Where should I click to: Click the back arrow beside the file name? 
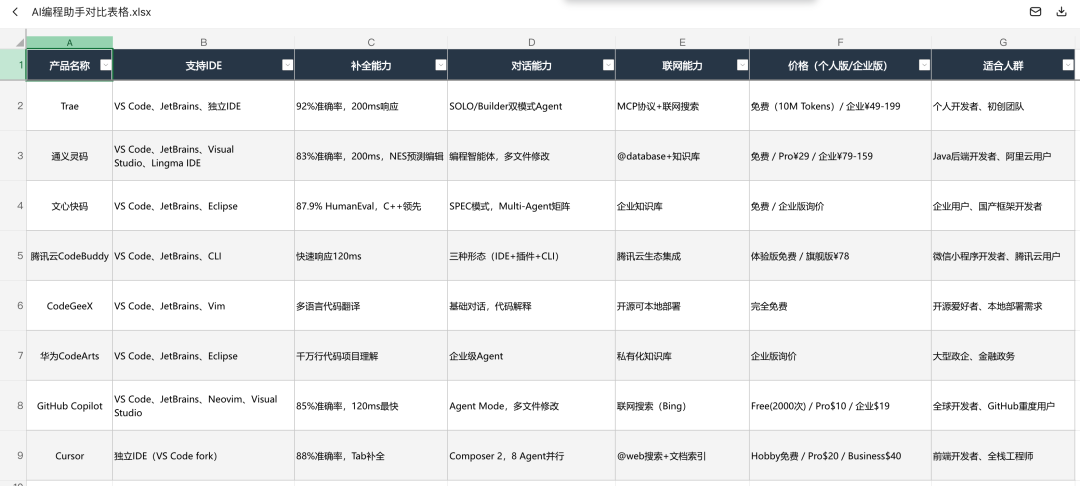(x=15, y=12)
